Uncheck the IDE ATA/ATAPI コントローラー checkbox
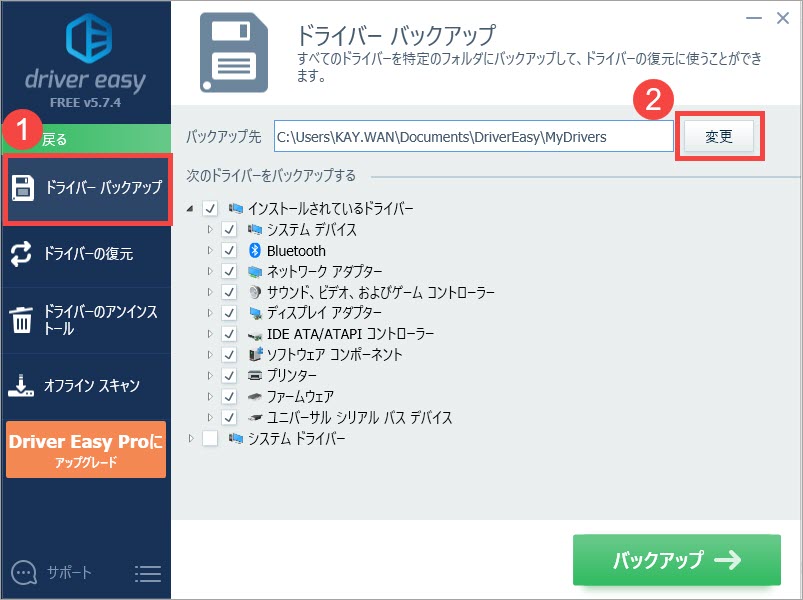This screenshot has height=600, width=803. pyautogui.click(x=229, y=334)
